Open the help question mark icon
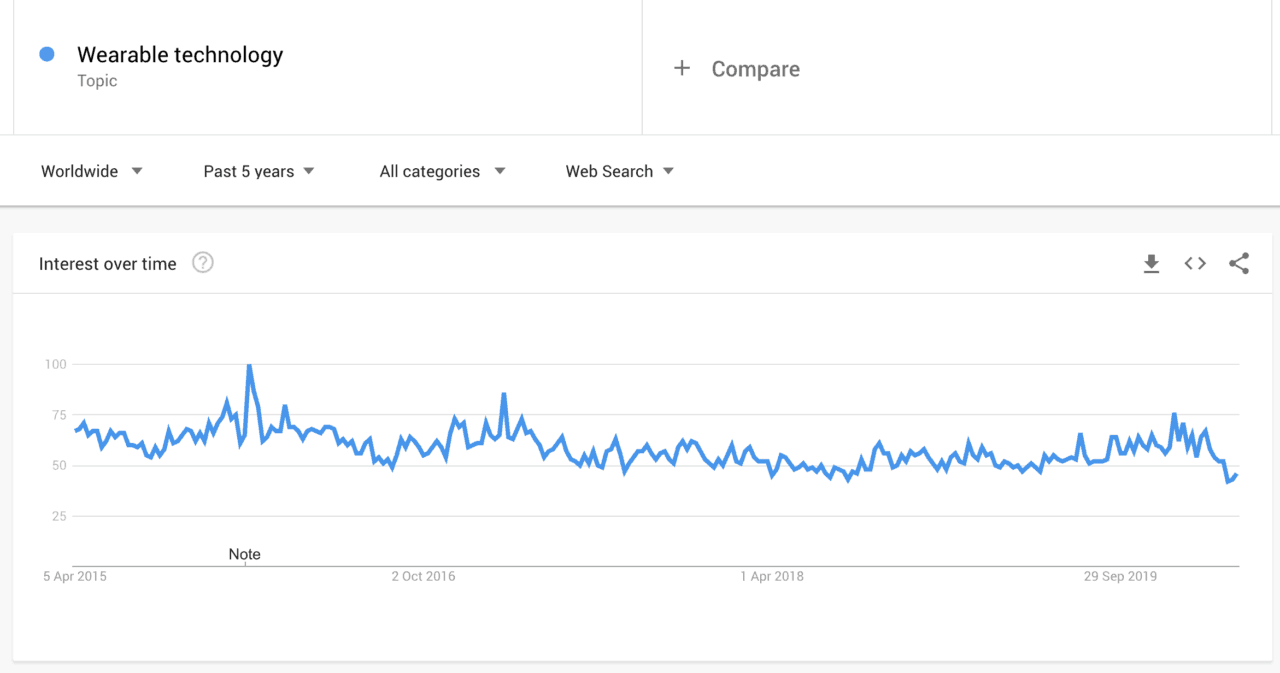Screen dimensions: 1280x673 coord(203,263)
